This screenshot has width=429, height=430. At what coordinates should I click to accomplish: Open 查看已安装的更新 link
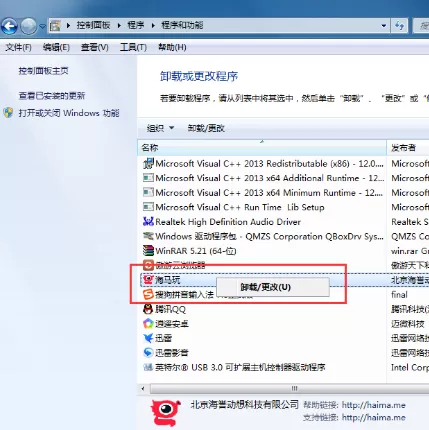pyautogui.click(x=52, y=96)
